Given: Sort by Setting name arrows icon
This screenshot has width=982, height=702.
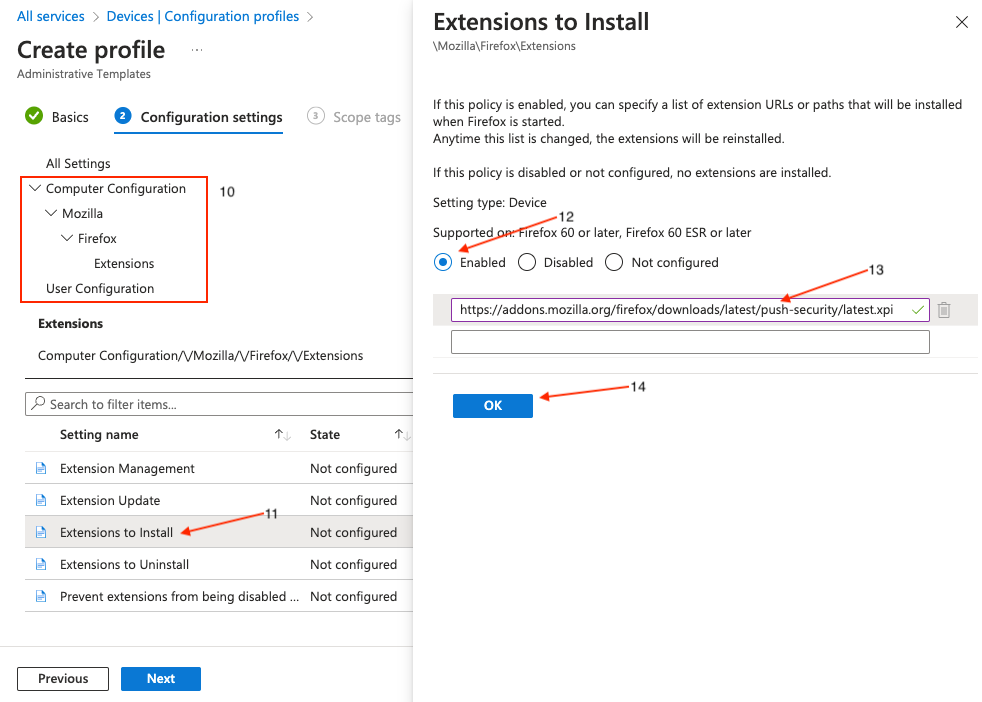Looking at the screenshot, I should coord(282,434).
